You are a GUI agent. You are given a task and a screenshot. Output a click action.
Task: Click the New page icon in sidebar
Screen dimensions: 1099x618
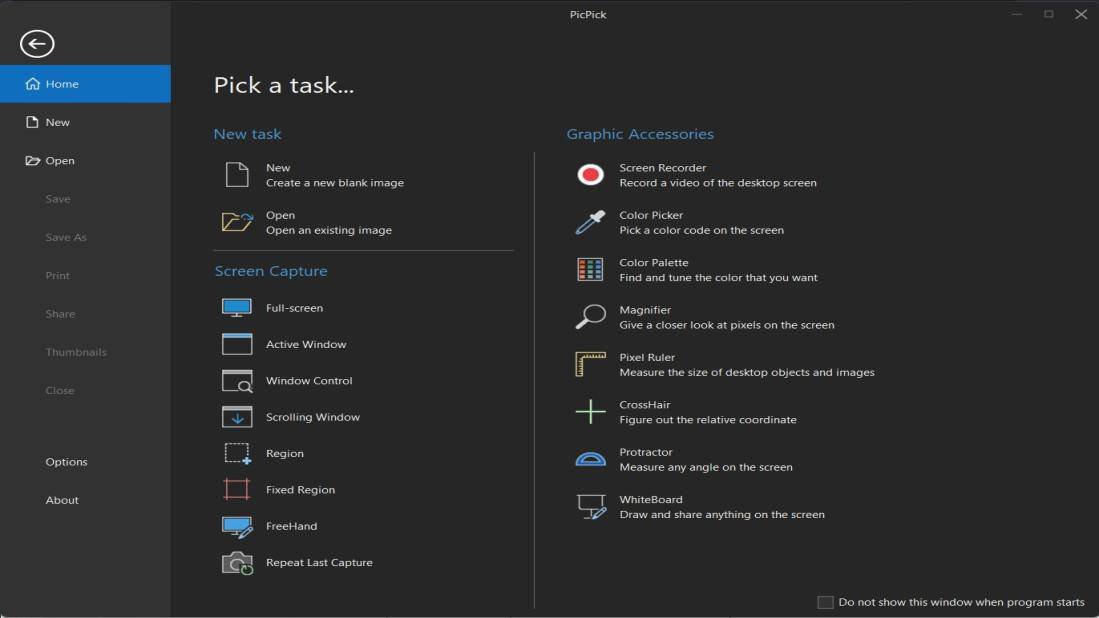pos(32,122)
